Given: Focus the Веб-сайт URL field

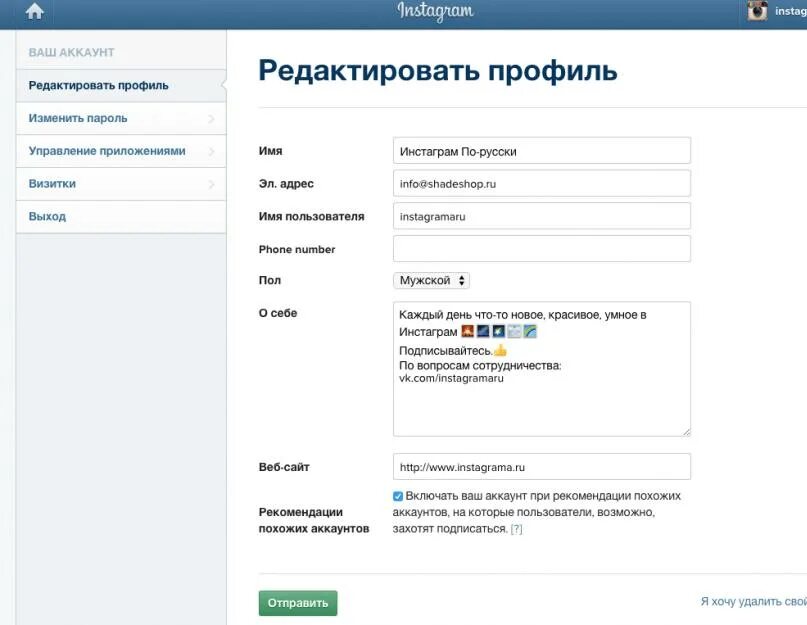Looking at the screenshot, I should pos(541,467).
